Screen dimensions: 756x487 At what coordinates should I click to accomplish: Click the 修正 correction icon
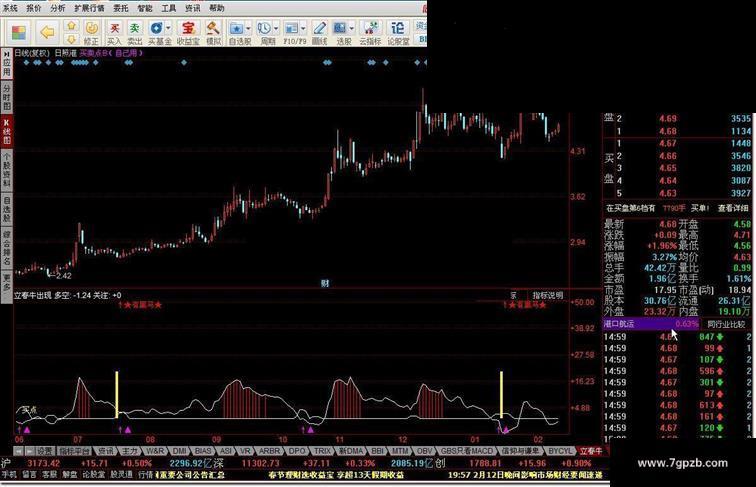click(x=91, y=32)
